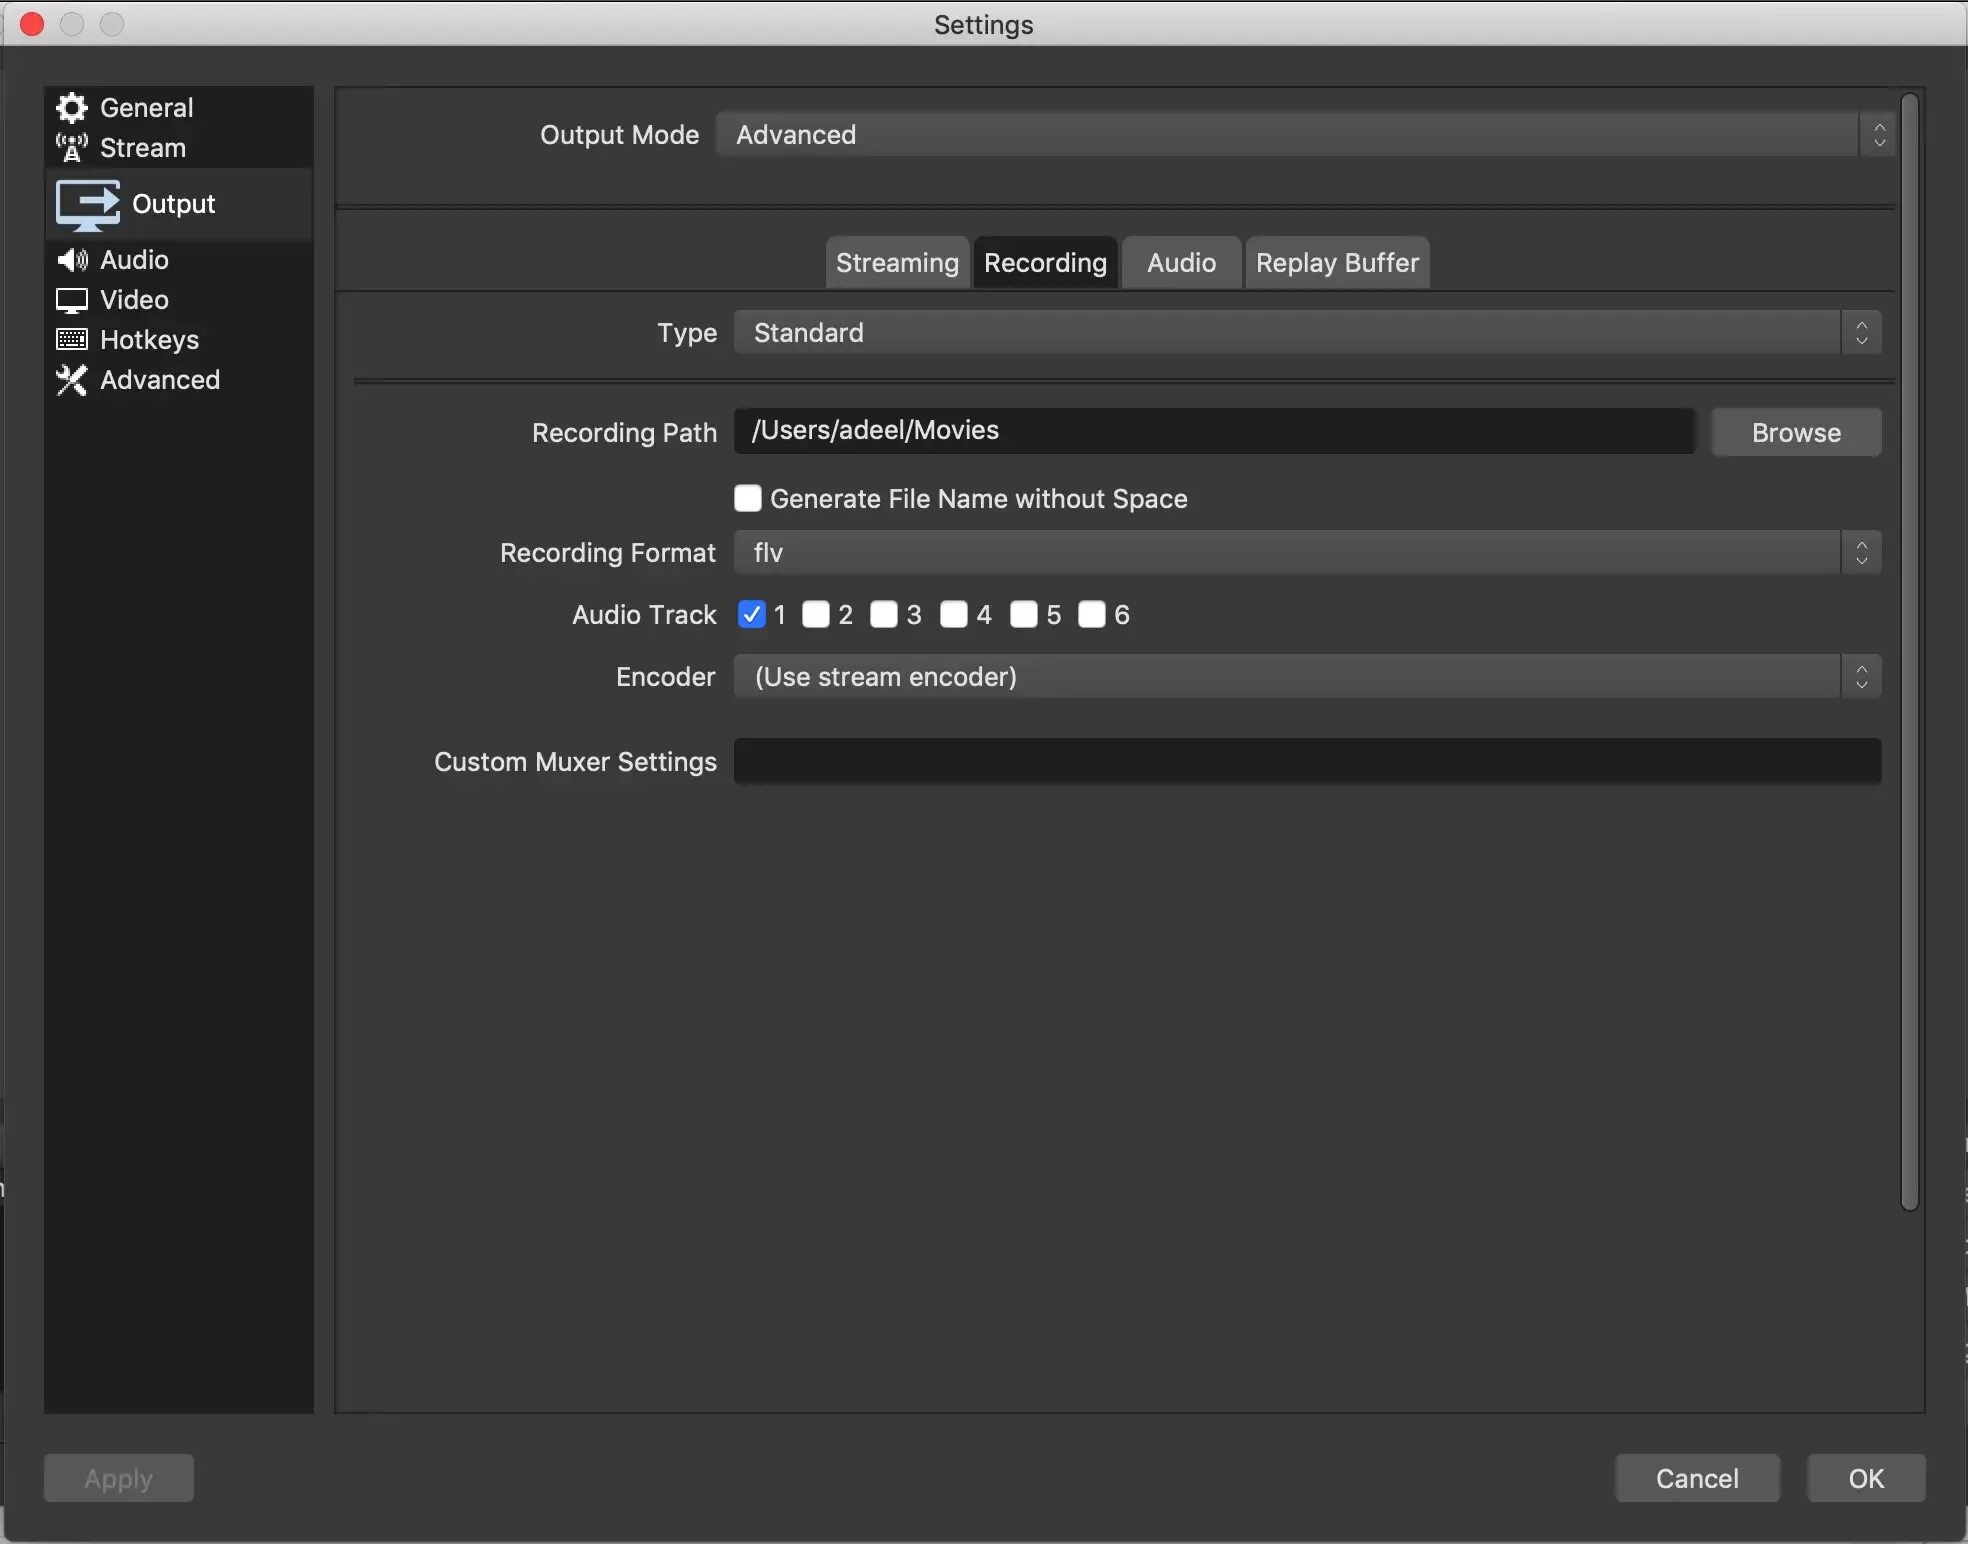
Task: Open Advanced settings via tools icon
Action: coord(71,380)
